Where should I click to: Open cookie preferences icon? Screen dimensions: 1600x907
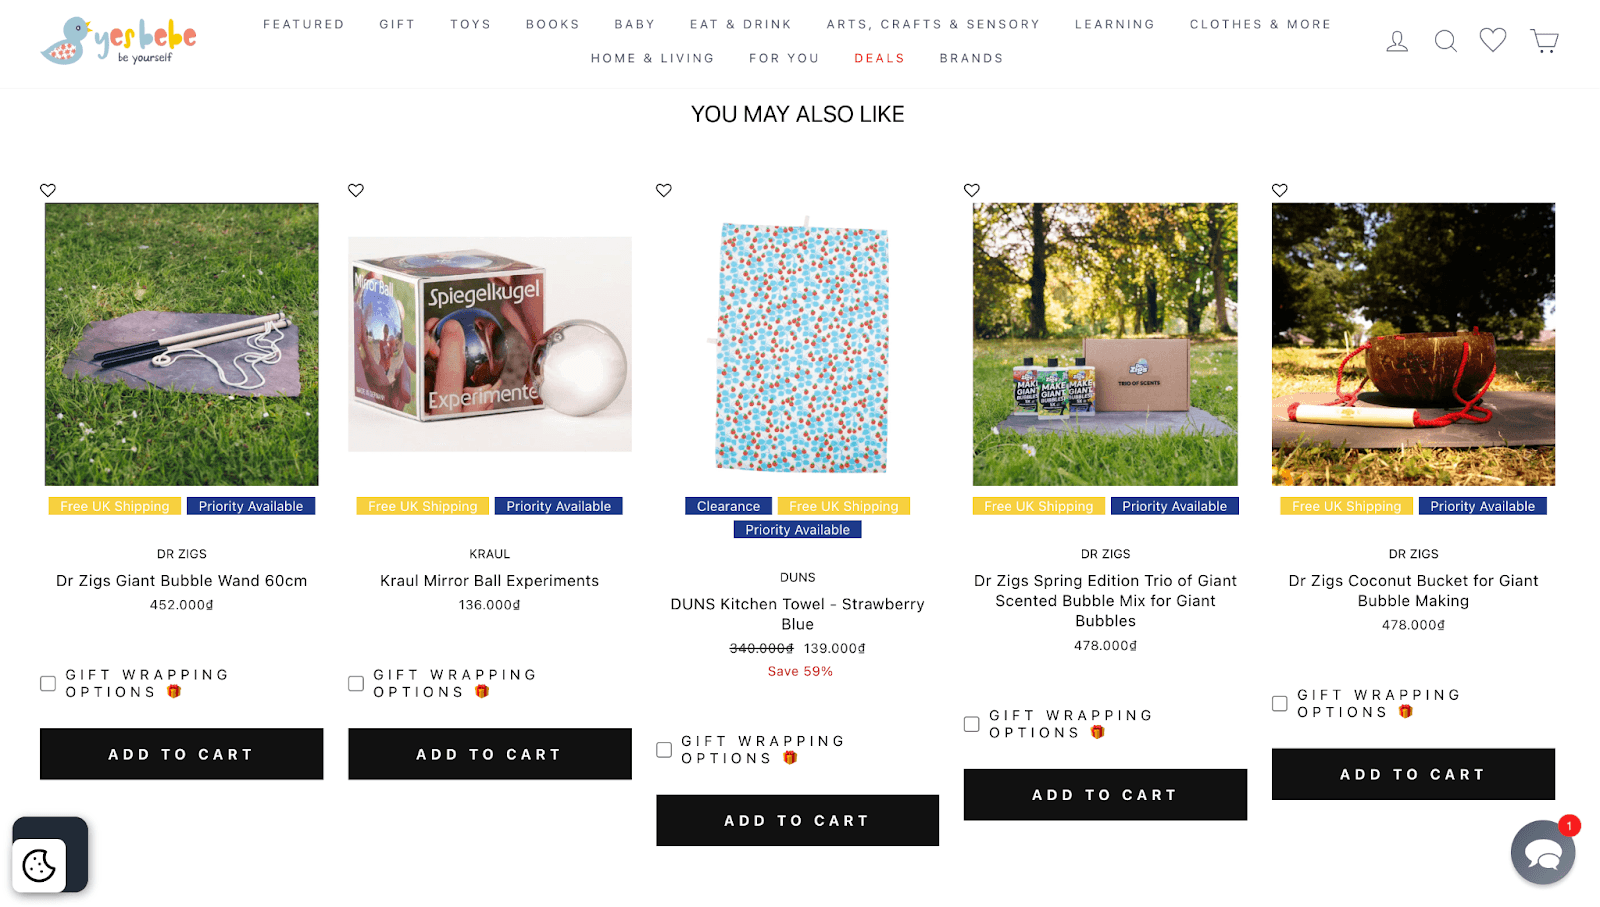point(39,865)
